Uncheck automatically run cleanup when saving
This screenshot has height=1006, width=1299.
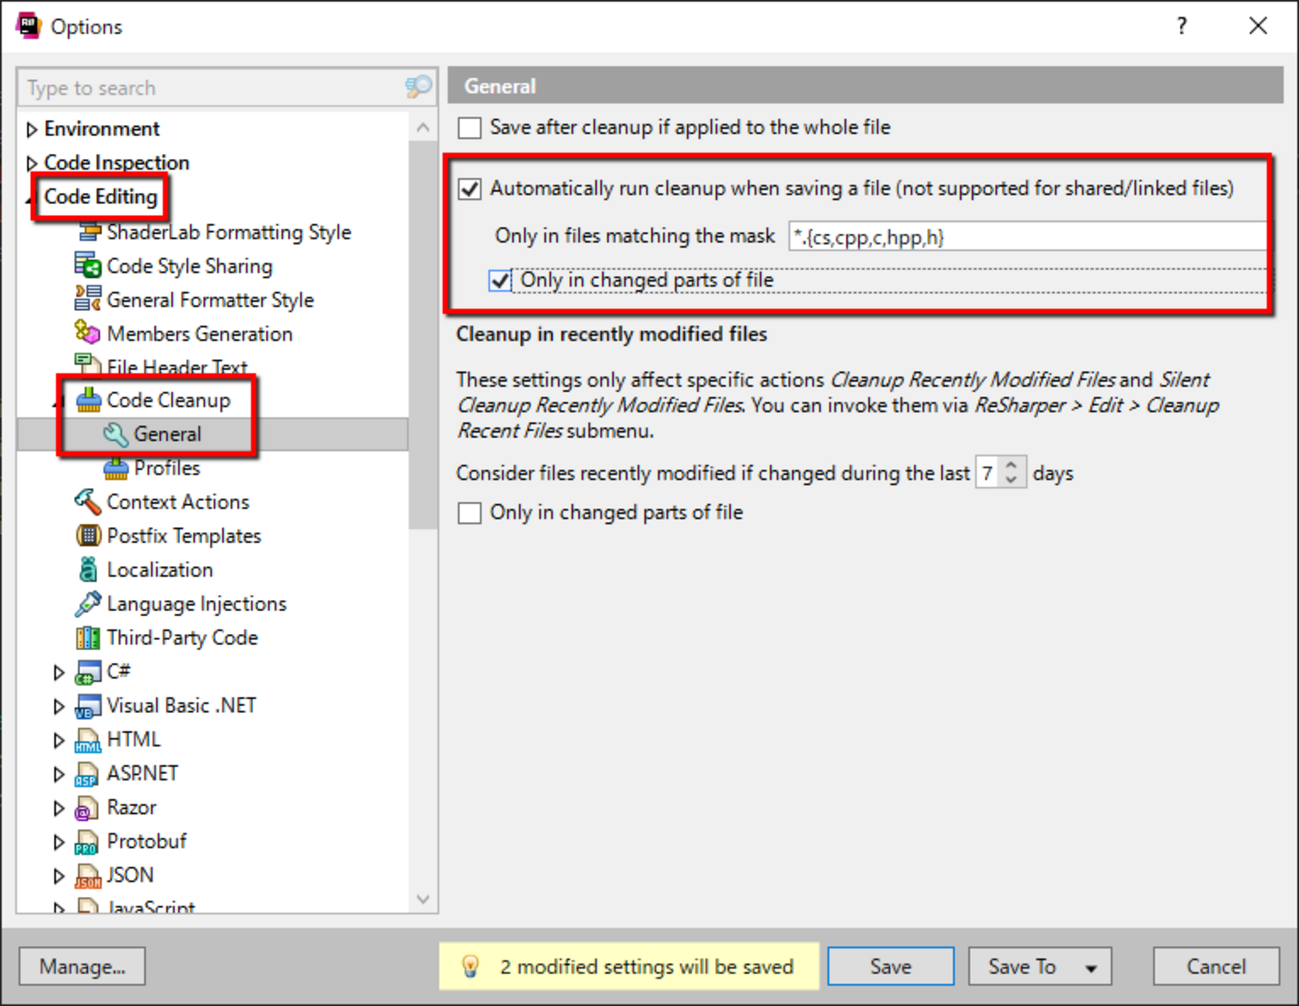(469, 188)
